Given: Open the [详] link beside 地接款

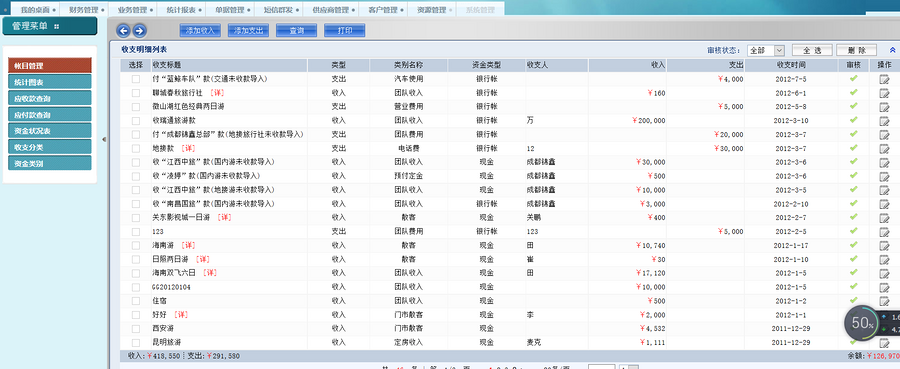Looking at the screenshot, I should tap(188, 149).
